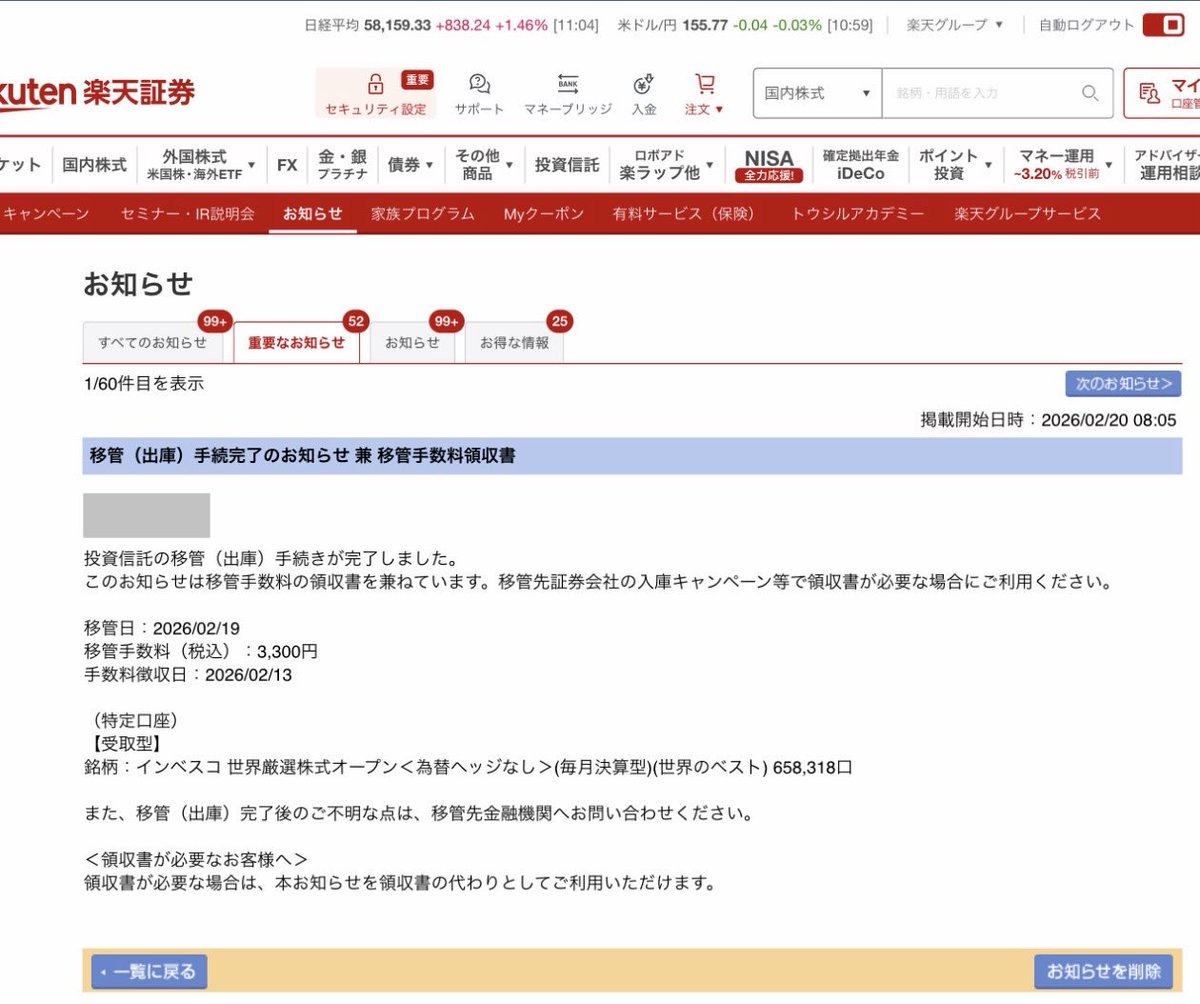The height and width of the screenshot is (1004, 1200).
Task: Open 楽天グループサービス submenu
Action: click(1028, 214)
